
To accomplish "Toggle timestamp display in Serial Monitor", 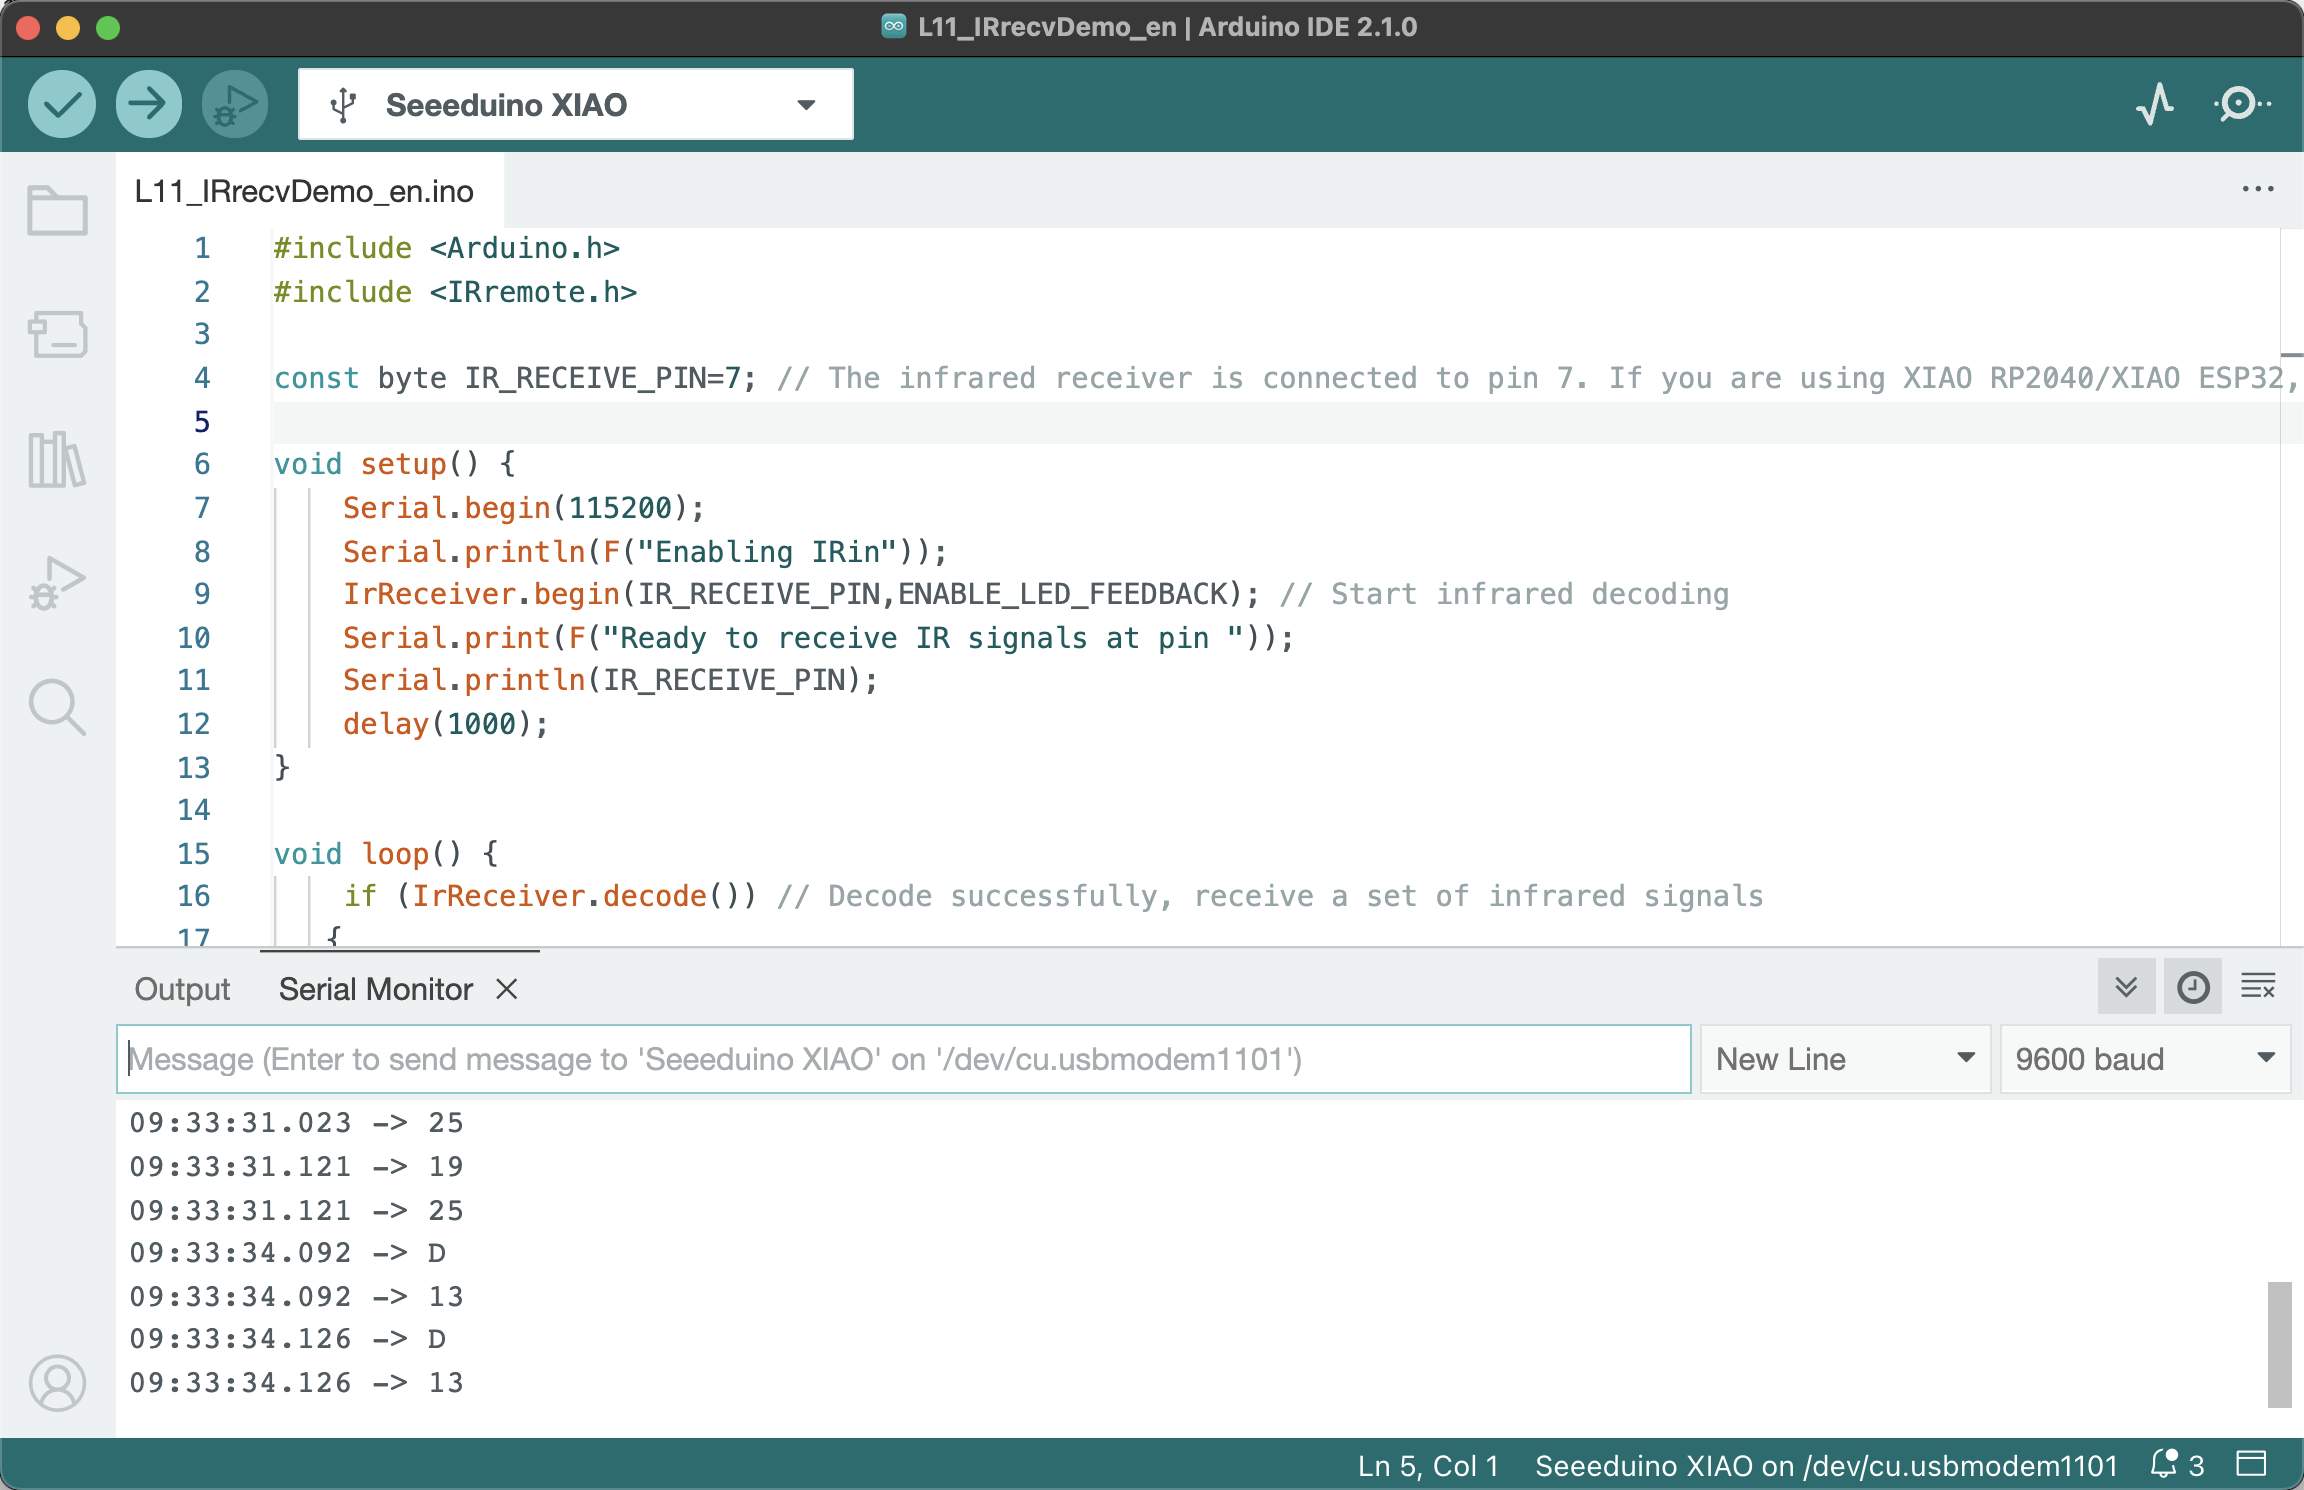I will pos(2193,987).
